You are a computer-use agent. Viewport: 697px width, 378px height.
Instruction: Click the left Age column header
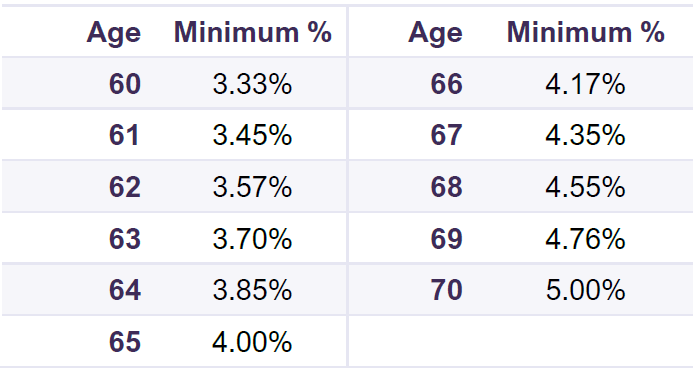point(114,33)
